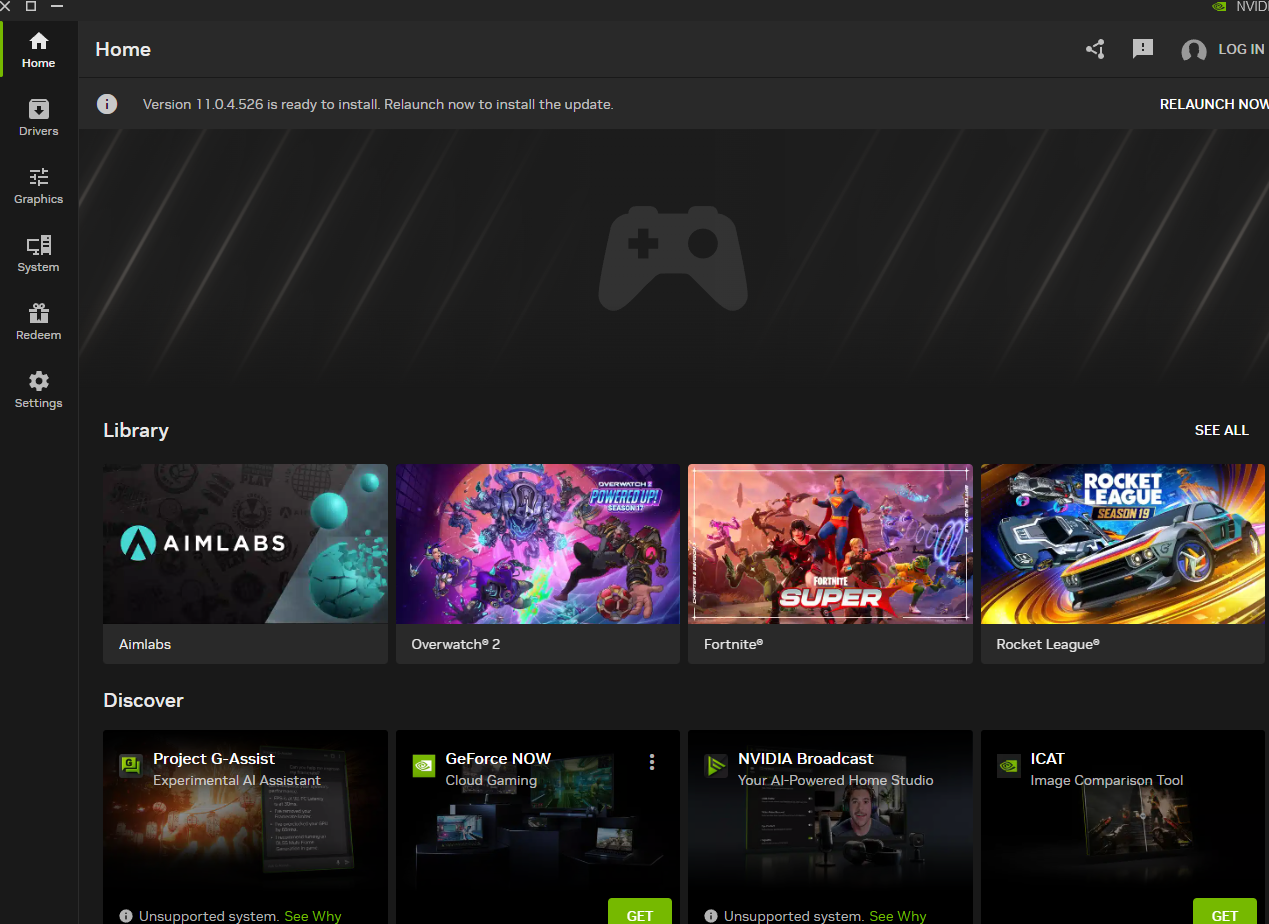Click the NVIDIA Broadcast app icon
Viewport: 1269px width, 924px height.
click(x=716, y=765)
